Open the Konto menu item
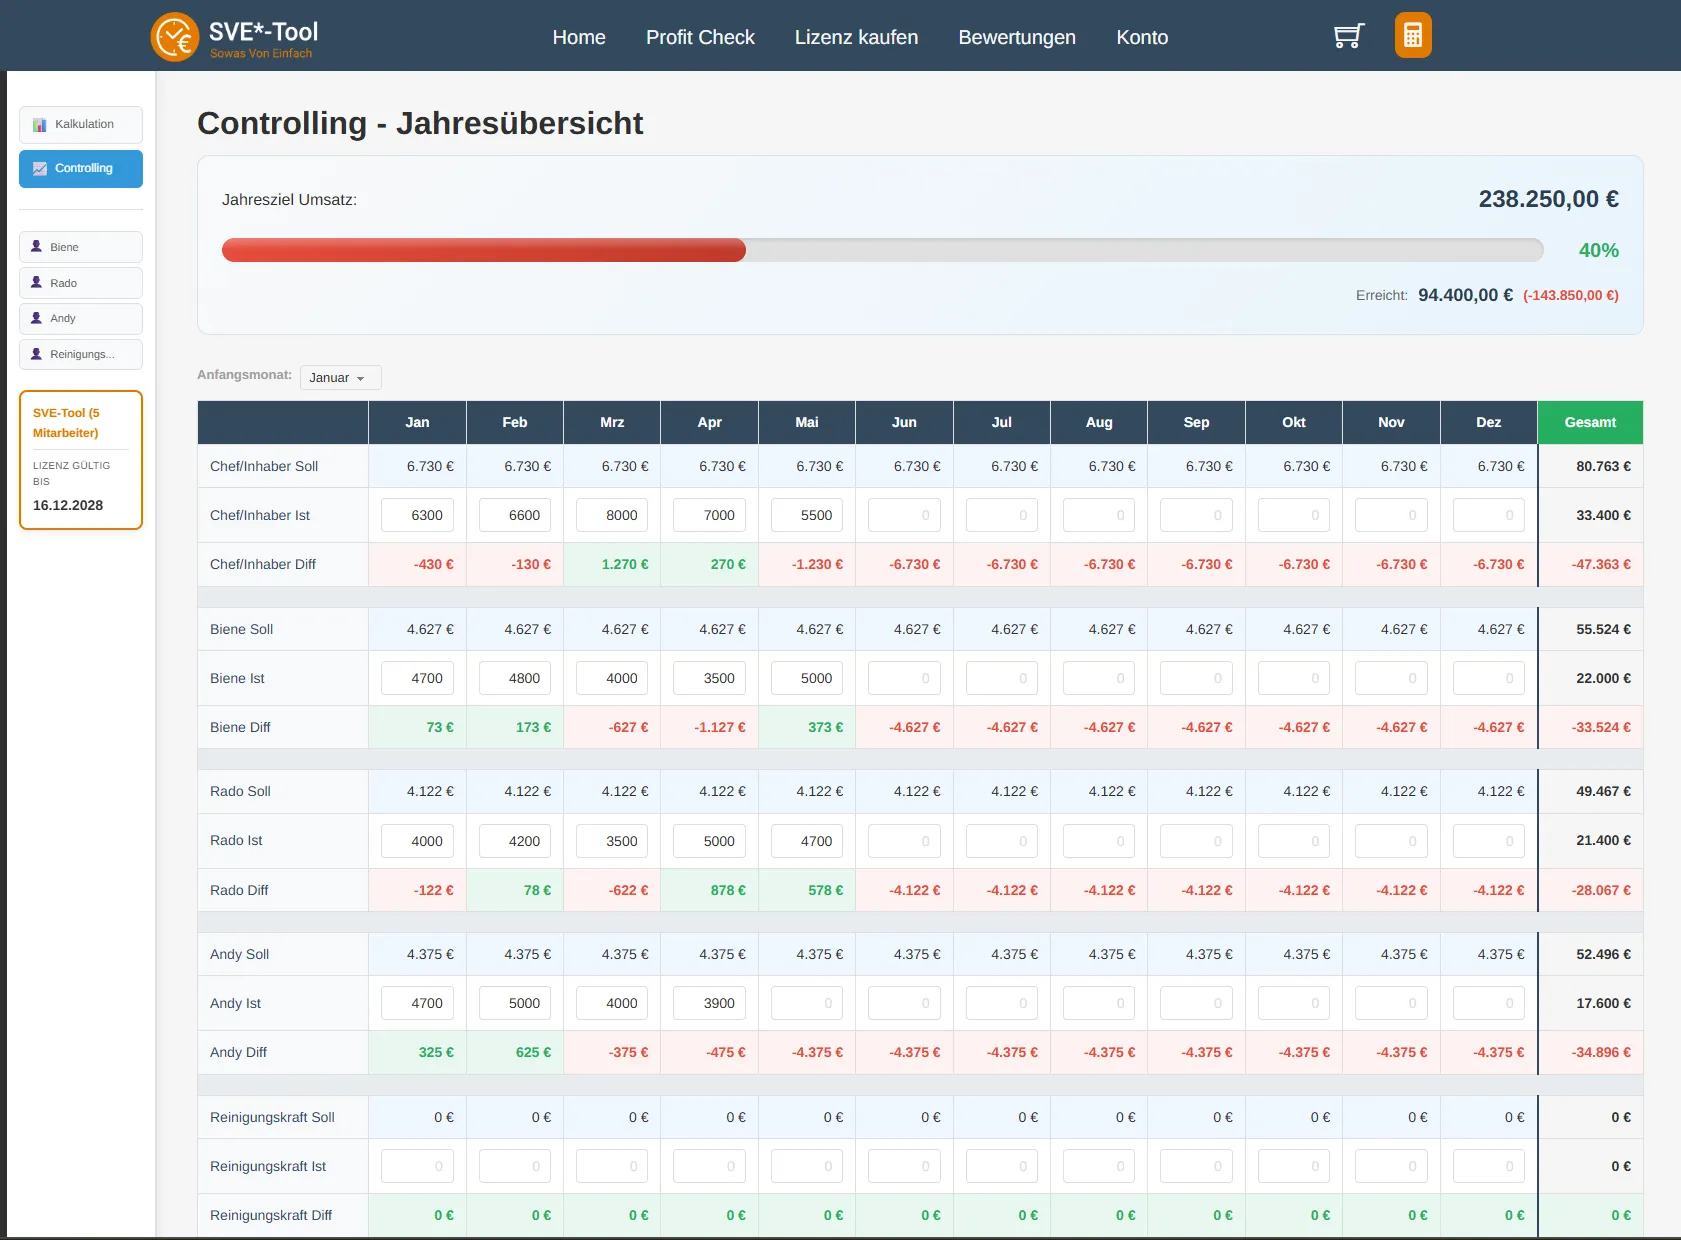Image resolution: width=1681 pixels, height=1240 pixels. coord(1142,37)
